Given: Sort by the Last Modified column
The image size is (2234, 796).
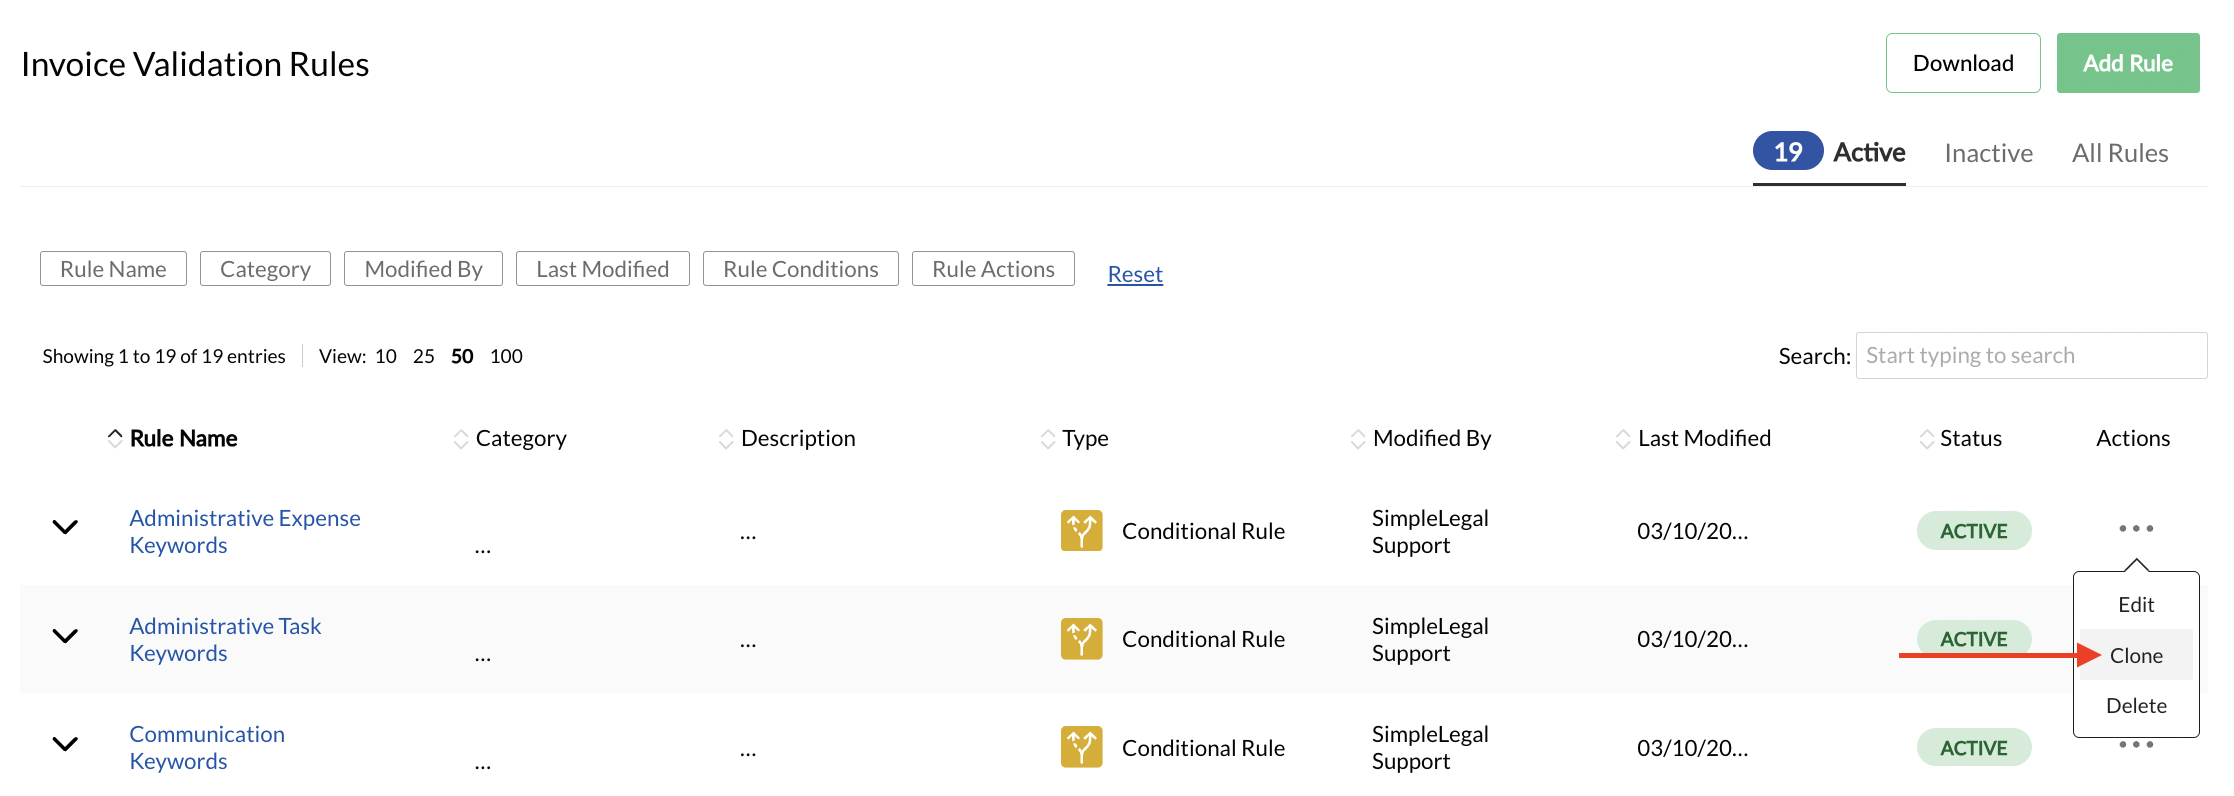Looking at the screenshot, I should point(1703,439).
